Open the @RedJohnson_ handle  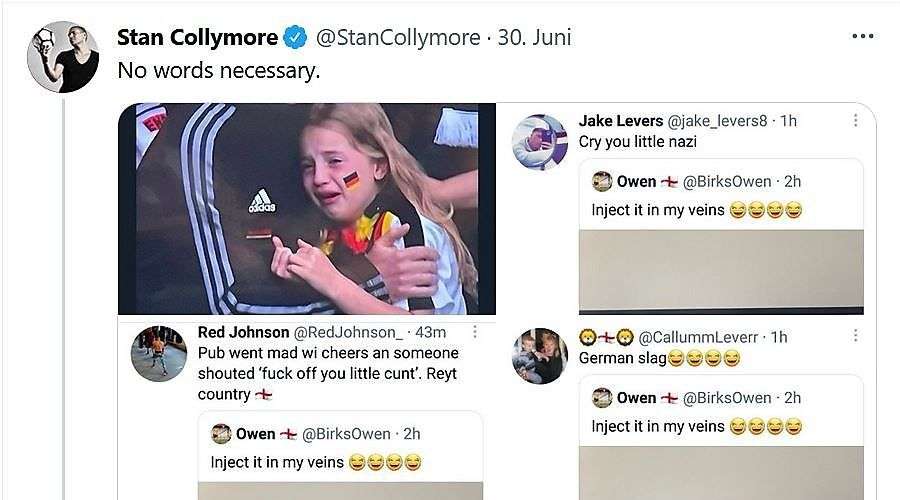(348, 332)
